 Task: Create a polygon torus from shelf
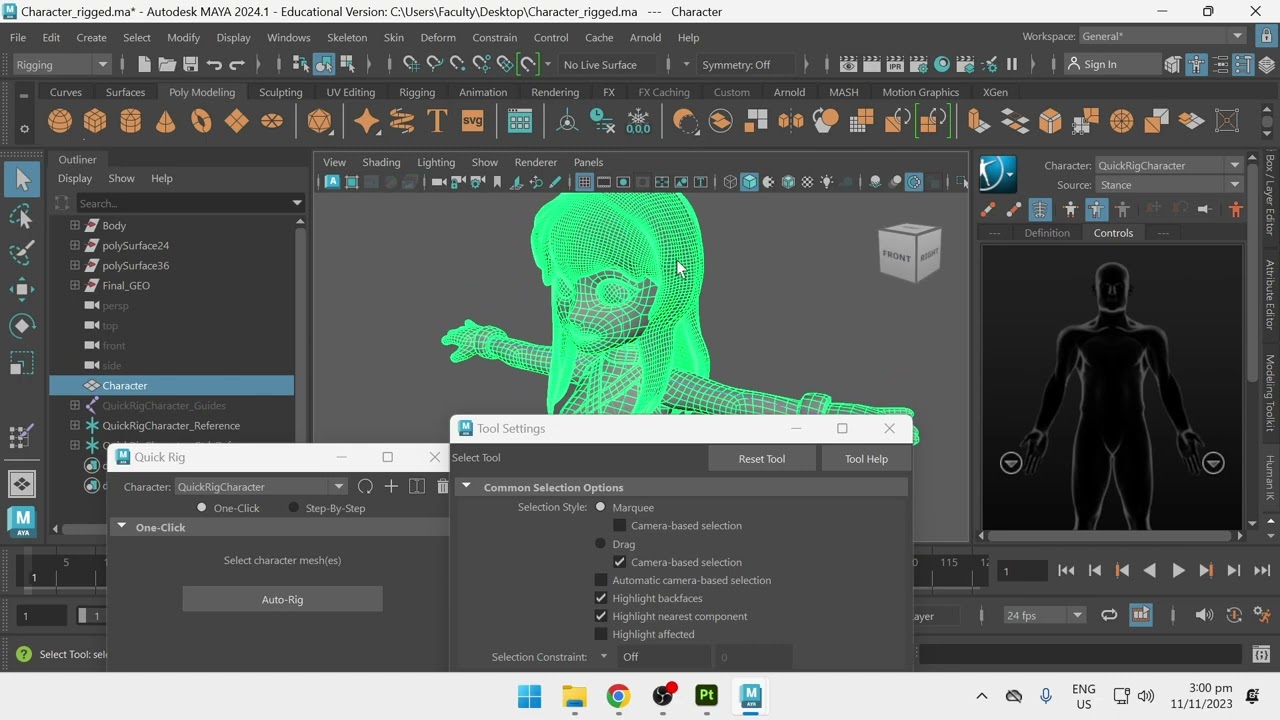(x=201, y=121)
